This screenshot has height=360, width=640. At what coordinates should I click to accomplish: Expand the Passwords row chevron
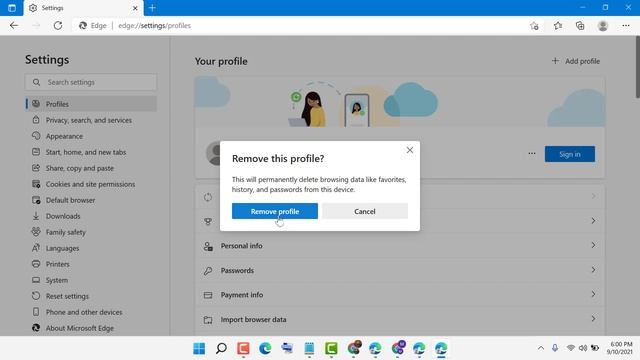coord(593,270)
